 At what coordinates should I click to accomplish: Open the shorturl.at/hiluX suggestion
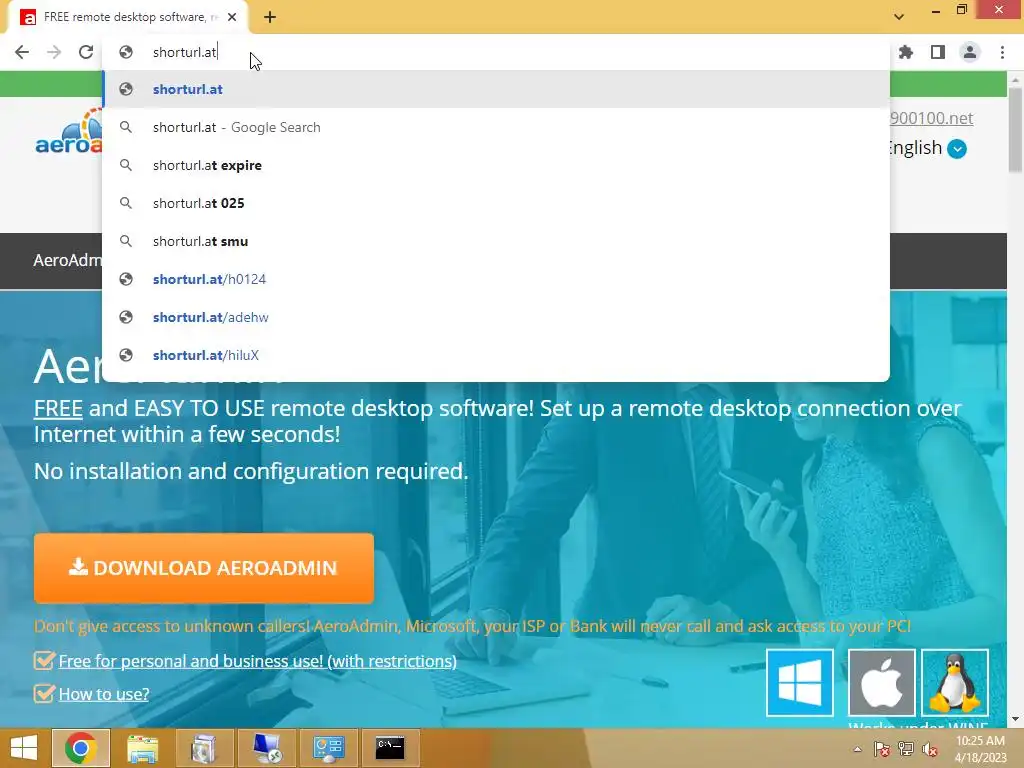(x=496, y=355)
